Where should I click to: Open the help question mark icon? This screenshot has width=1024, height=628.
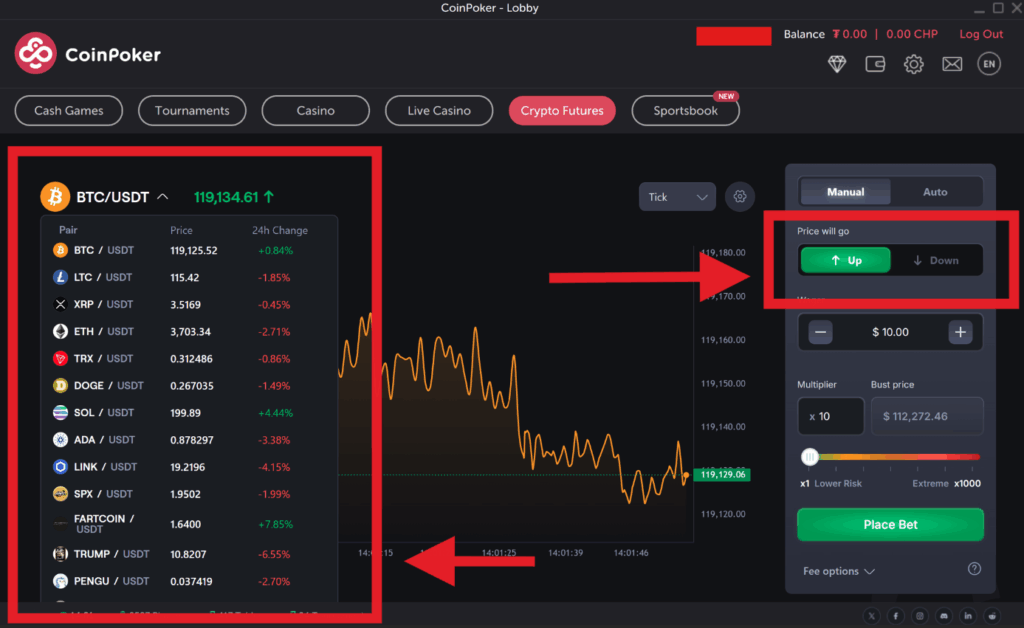click(974, 569)
